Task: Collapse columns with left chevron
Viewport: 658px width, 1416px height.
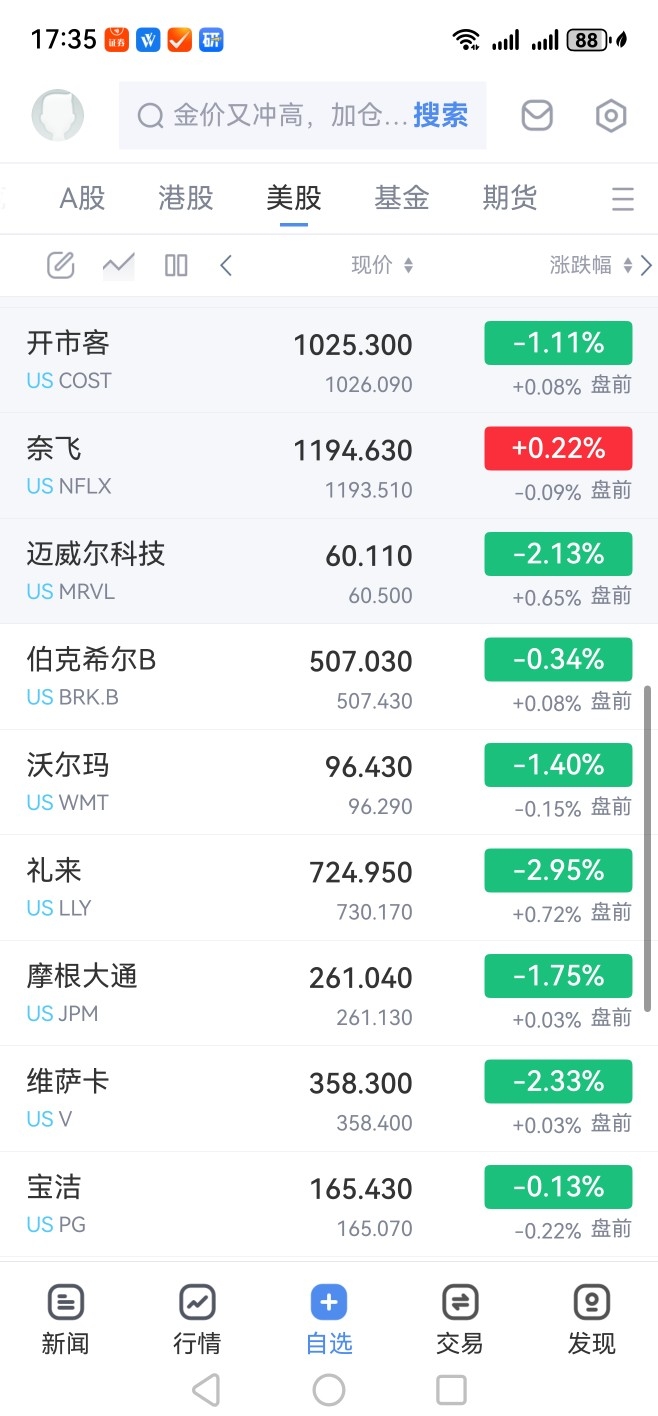Action: pyautogui.click(x=226, y=265)
